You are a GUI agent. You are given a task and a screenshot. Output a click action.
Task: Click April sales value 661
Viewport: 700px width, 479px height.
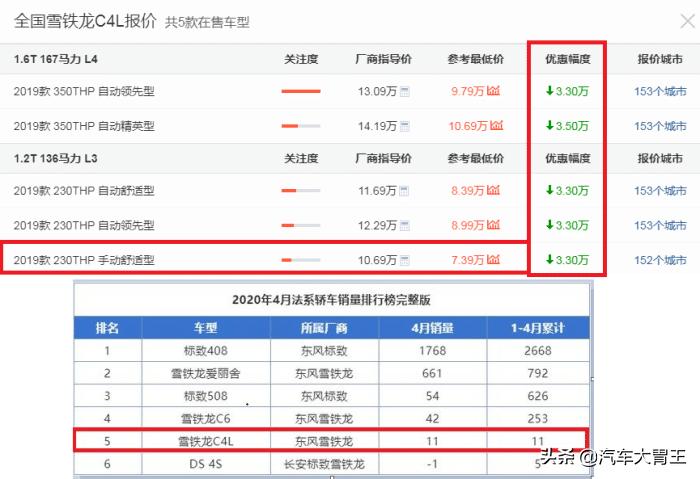point(432,373)
